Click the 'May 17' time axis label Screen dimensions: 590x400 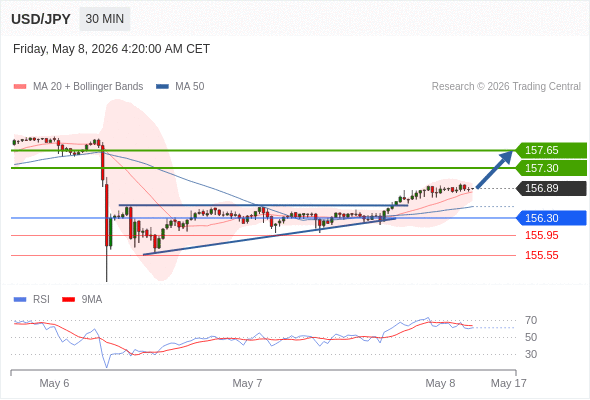(509, 383)
